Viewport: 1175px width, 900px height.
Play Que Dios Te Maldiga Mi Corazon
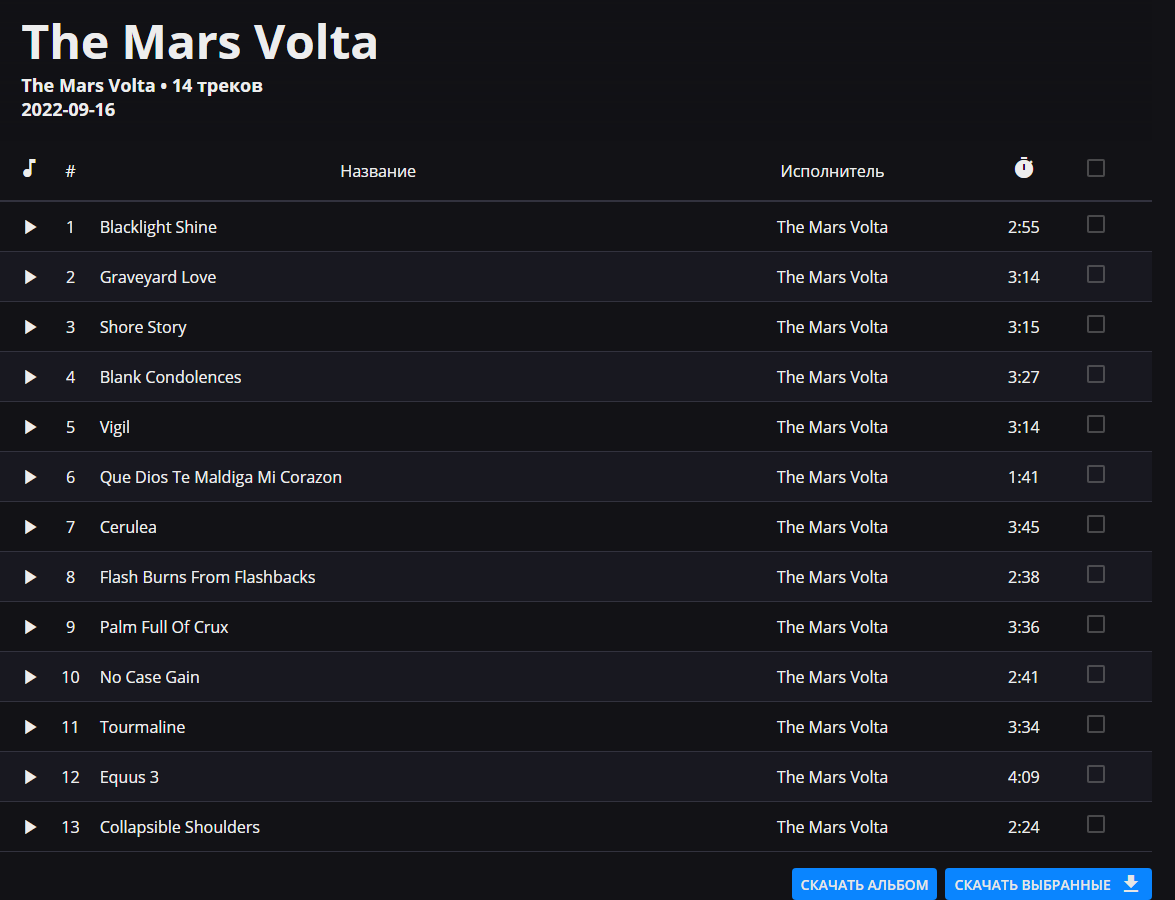(30, 477)
